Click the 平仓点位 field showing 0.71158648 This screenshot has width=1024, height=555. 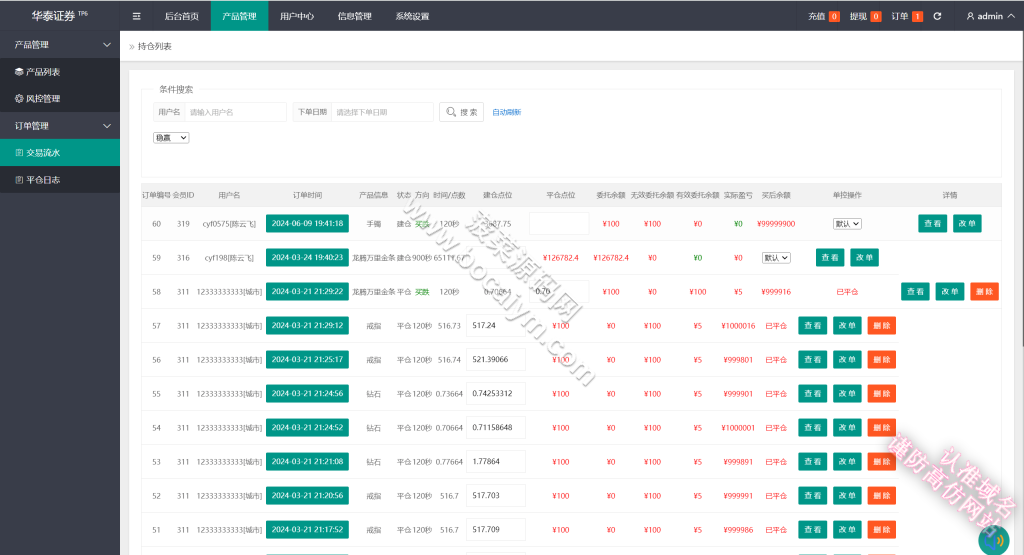[x=496, y=428]
